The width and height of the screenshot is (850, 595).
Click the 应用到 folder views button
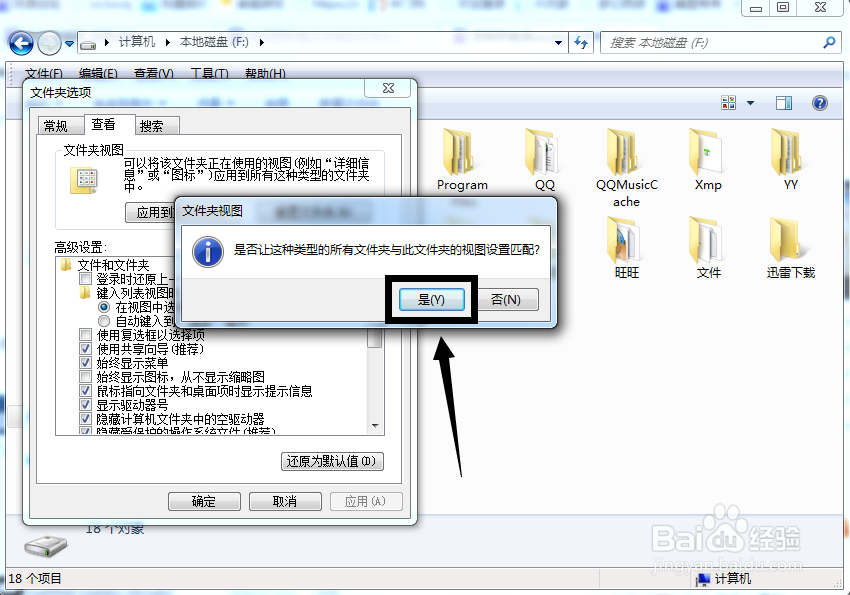pyautogui.click(x=151, y=212)
